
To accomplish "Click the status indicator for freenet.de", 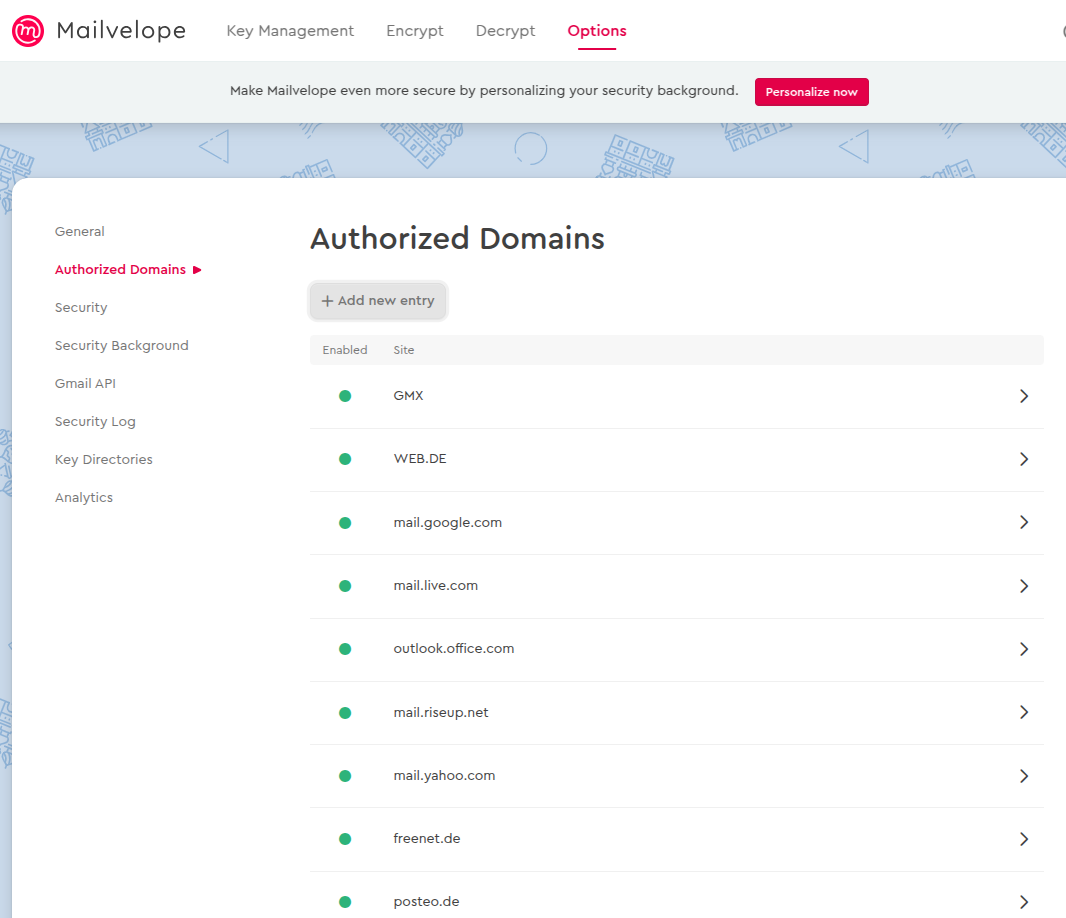I will [x=345, y=839].
